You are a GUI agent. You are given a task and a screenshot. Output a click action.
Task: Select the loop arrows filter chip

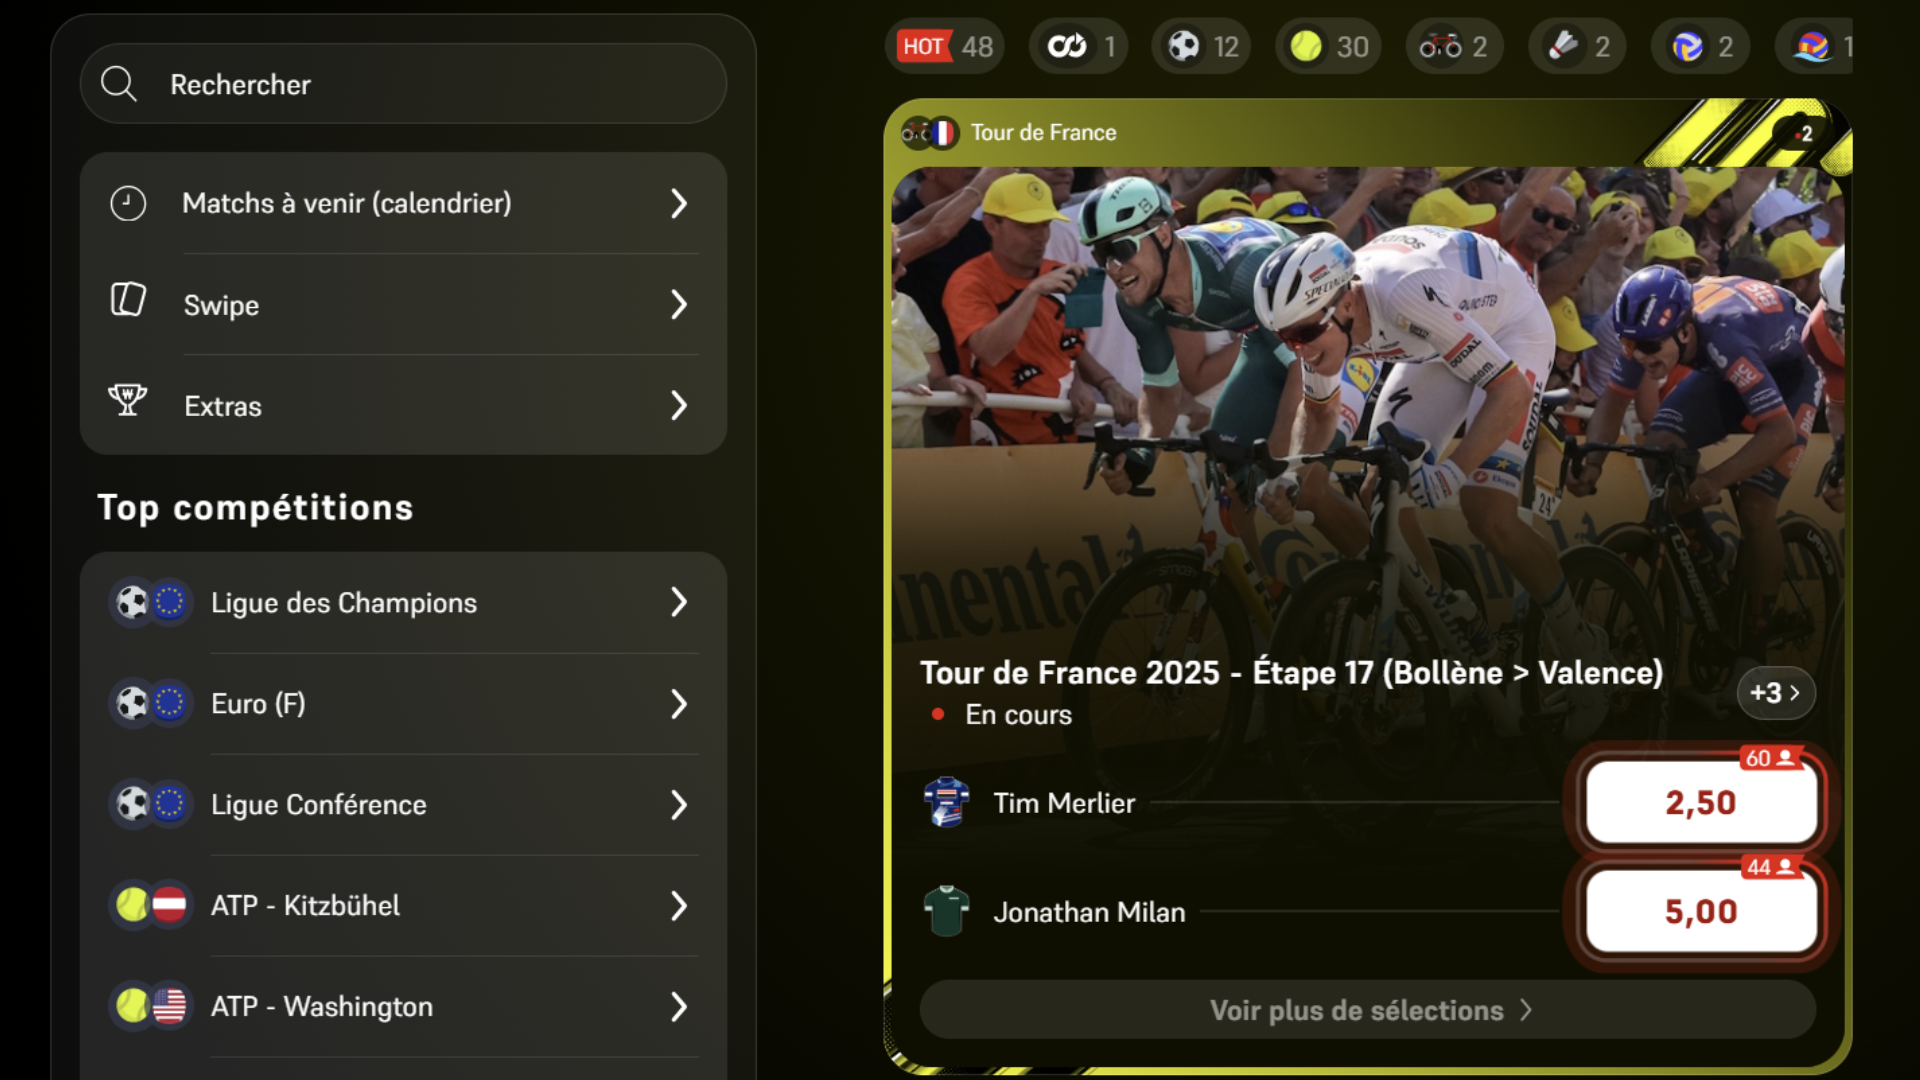point(1079,47)
